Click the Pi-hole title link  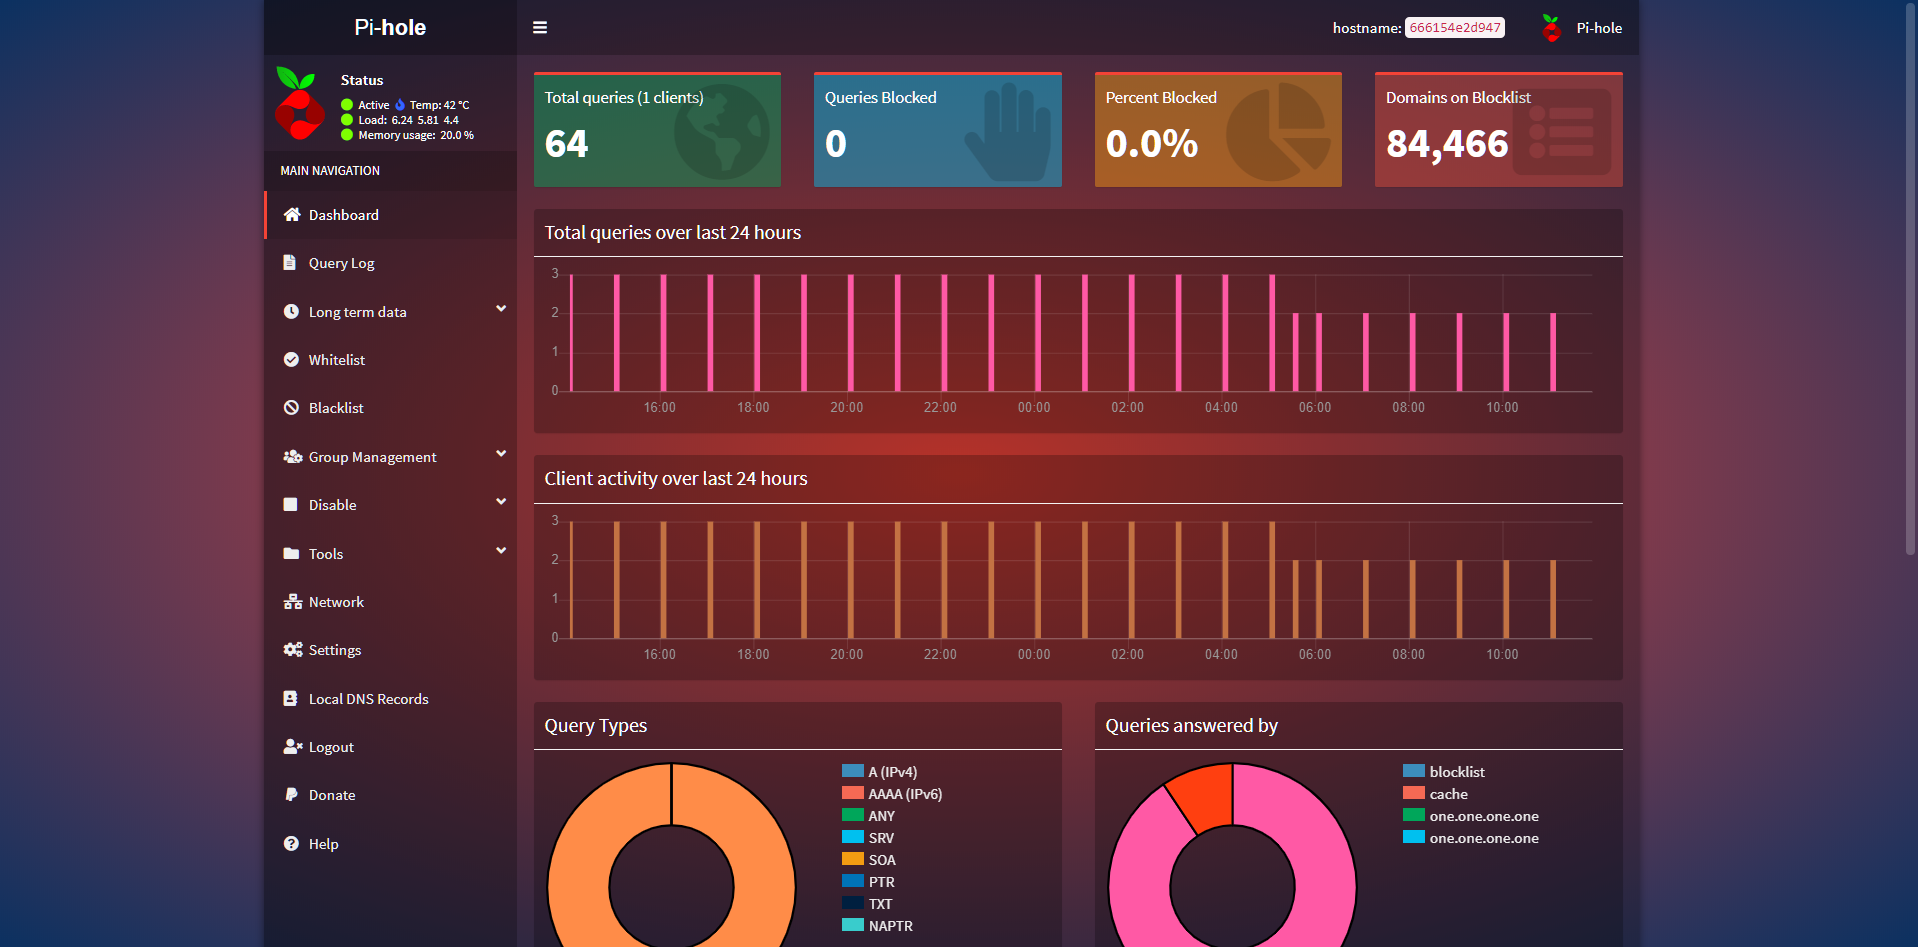click(x=390, y=28)
